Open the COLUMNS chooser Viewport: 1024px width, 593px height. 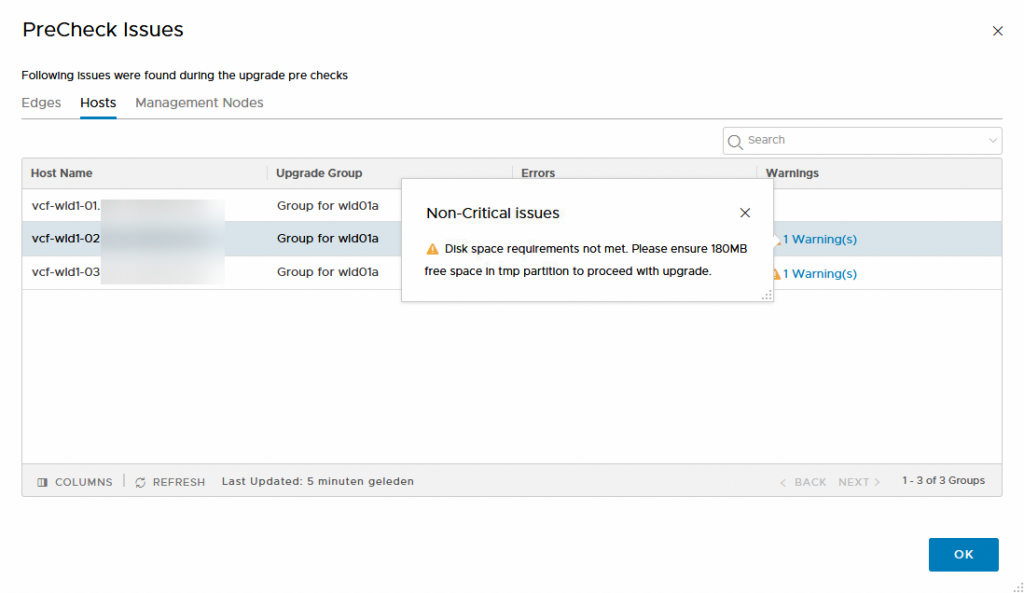tap(75, 482)
